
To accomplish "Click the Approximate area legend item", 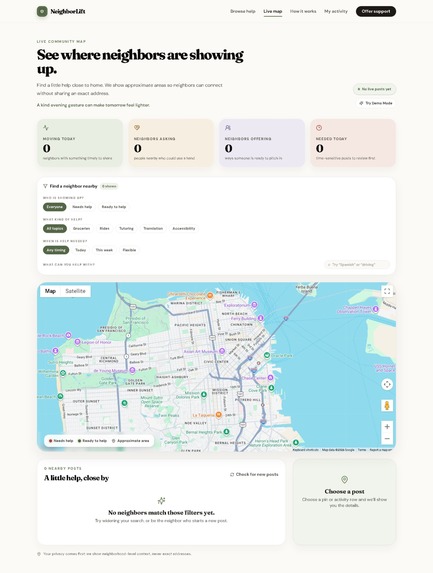I will click(x=130, y=441).
